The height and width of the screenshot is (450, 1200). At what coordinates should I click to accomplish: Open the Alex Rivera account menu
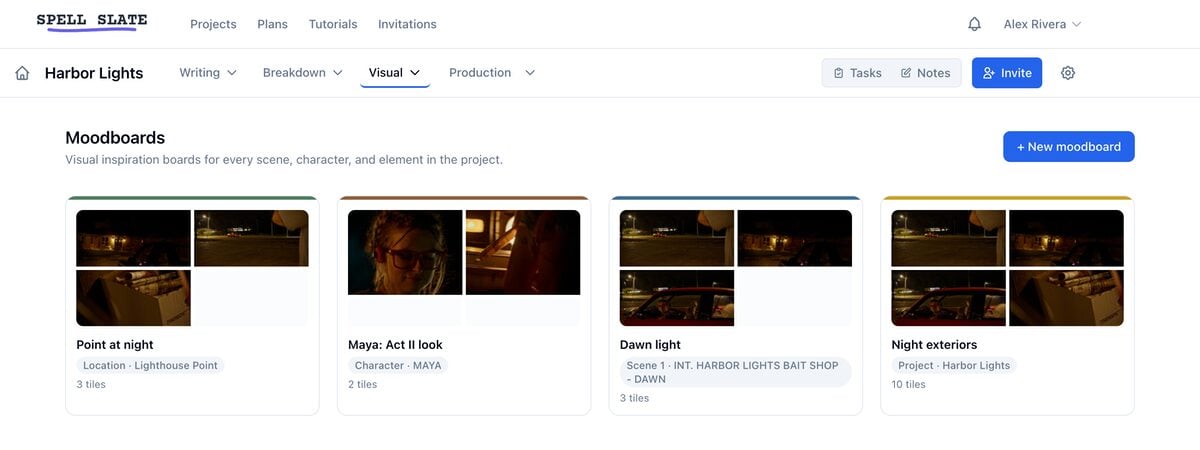1042,24
